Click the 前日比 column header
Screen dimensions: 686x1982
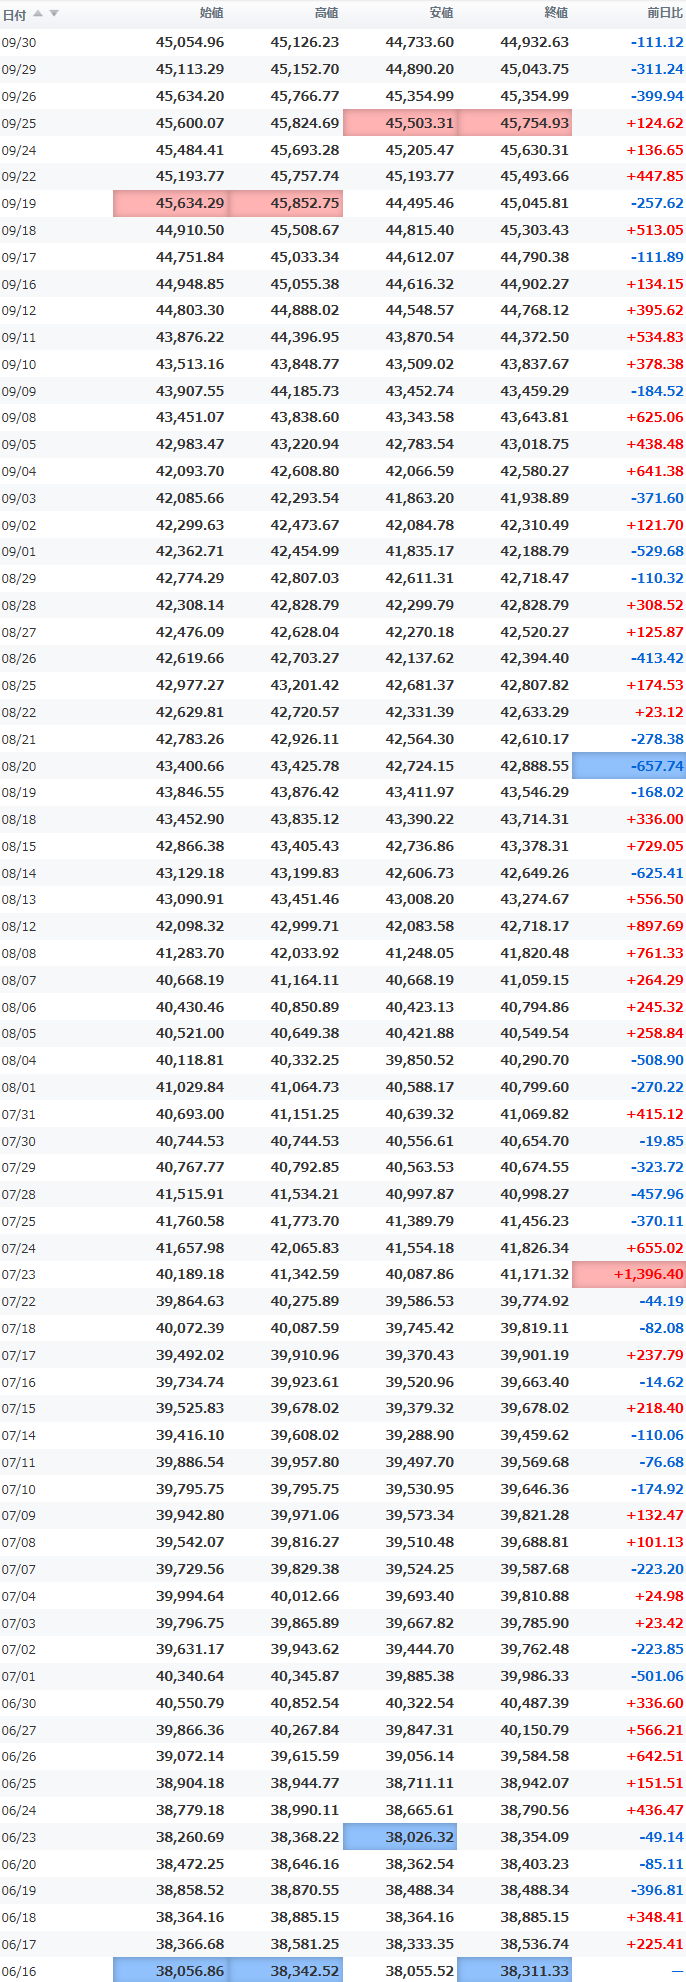tap(665, 13)
